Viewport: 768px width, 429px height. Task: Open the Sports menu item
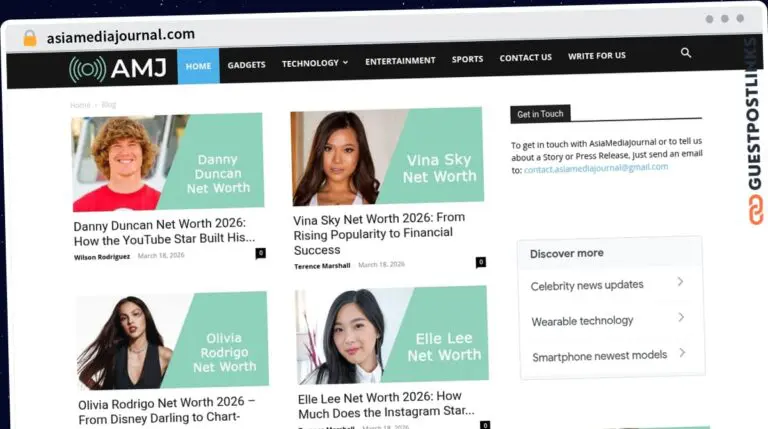(467, 59)
